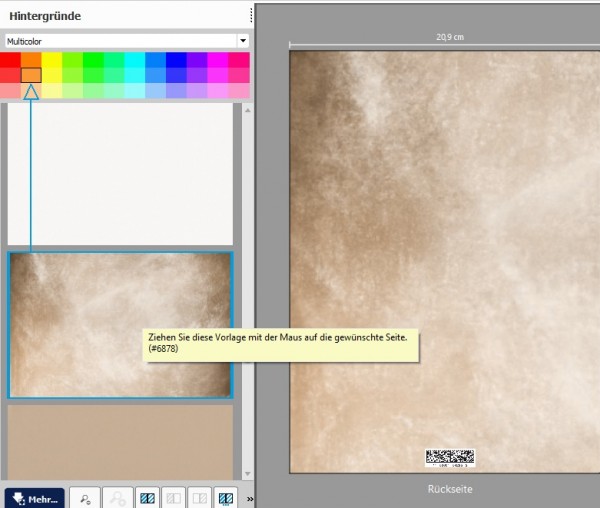Viewport: 600px width, 508px height.
Task: Click scroll down arrow of backgrounds list
Action: pos(238,475)
